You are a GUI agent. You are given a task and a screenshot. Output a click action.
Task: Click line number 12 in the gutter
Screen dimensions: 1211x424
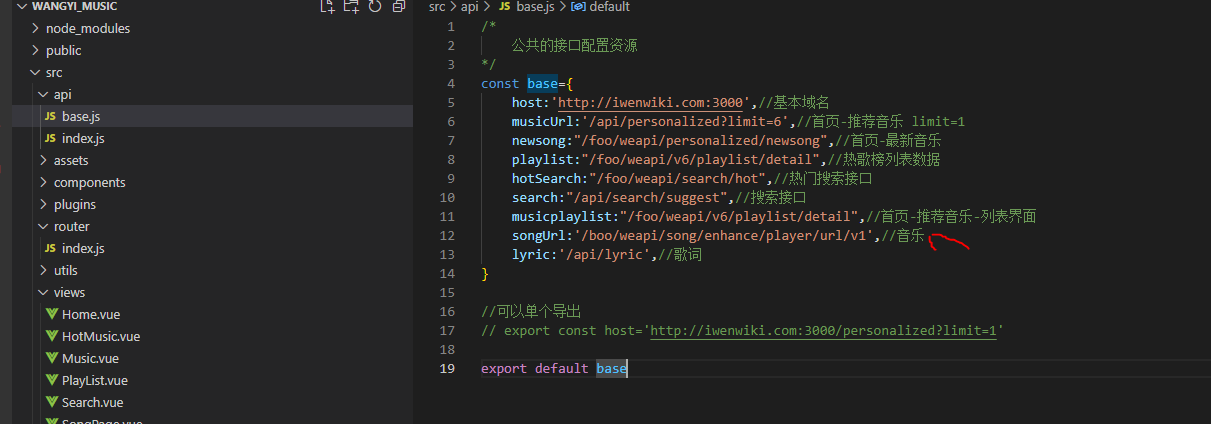[447, 236]
